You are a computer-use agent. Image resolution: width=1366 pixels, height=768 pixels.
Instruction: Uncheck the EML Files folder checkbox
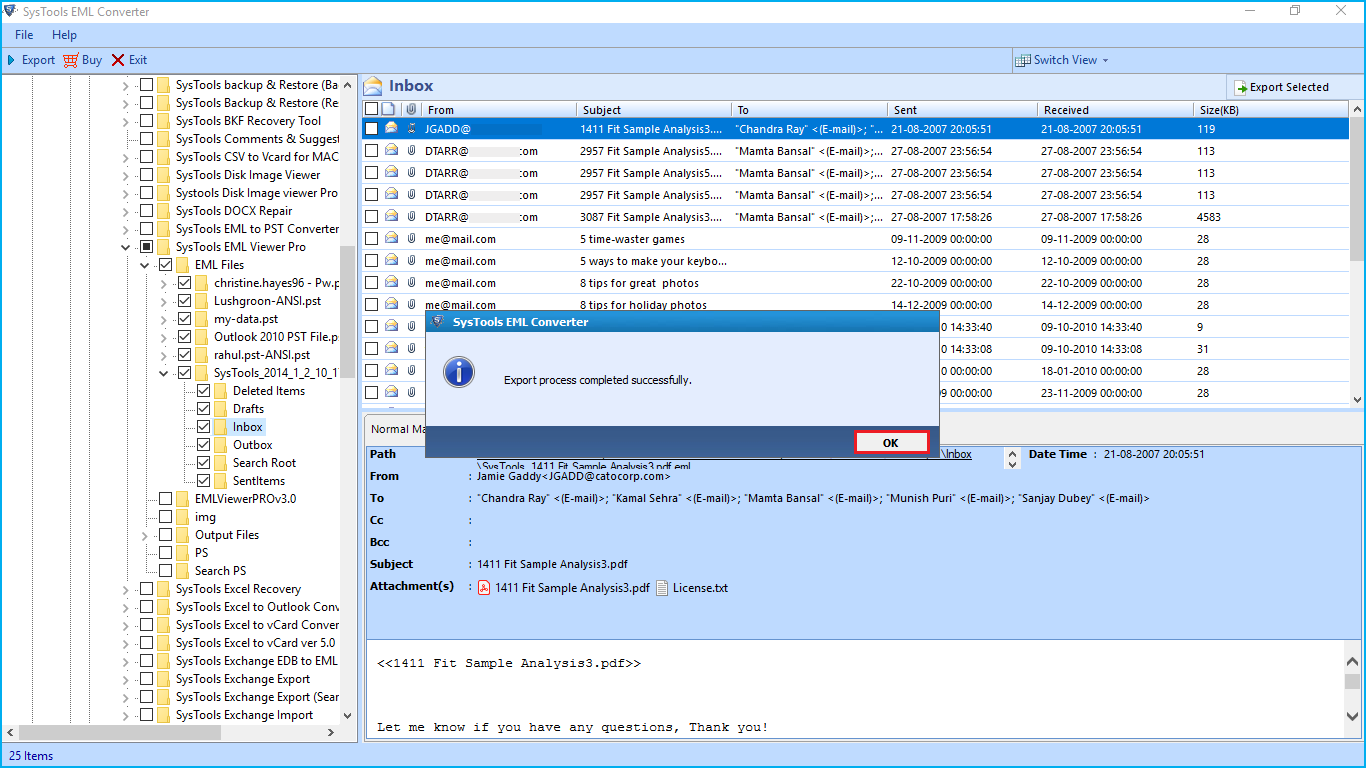[x=166, y=265]
